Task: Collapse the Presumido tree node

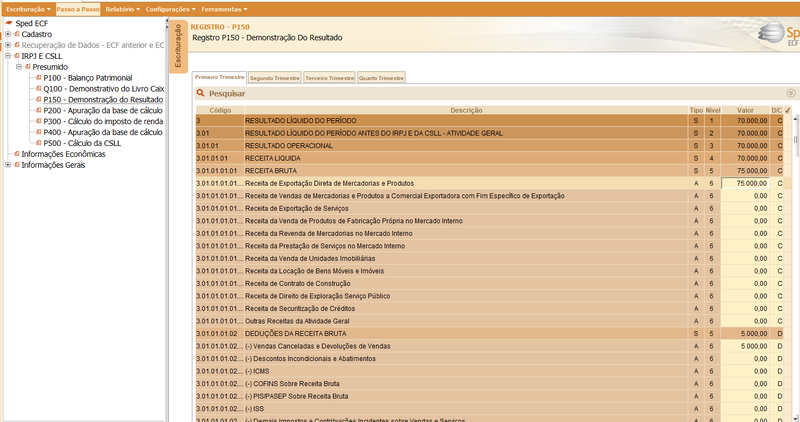Action: coord(19,67)
